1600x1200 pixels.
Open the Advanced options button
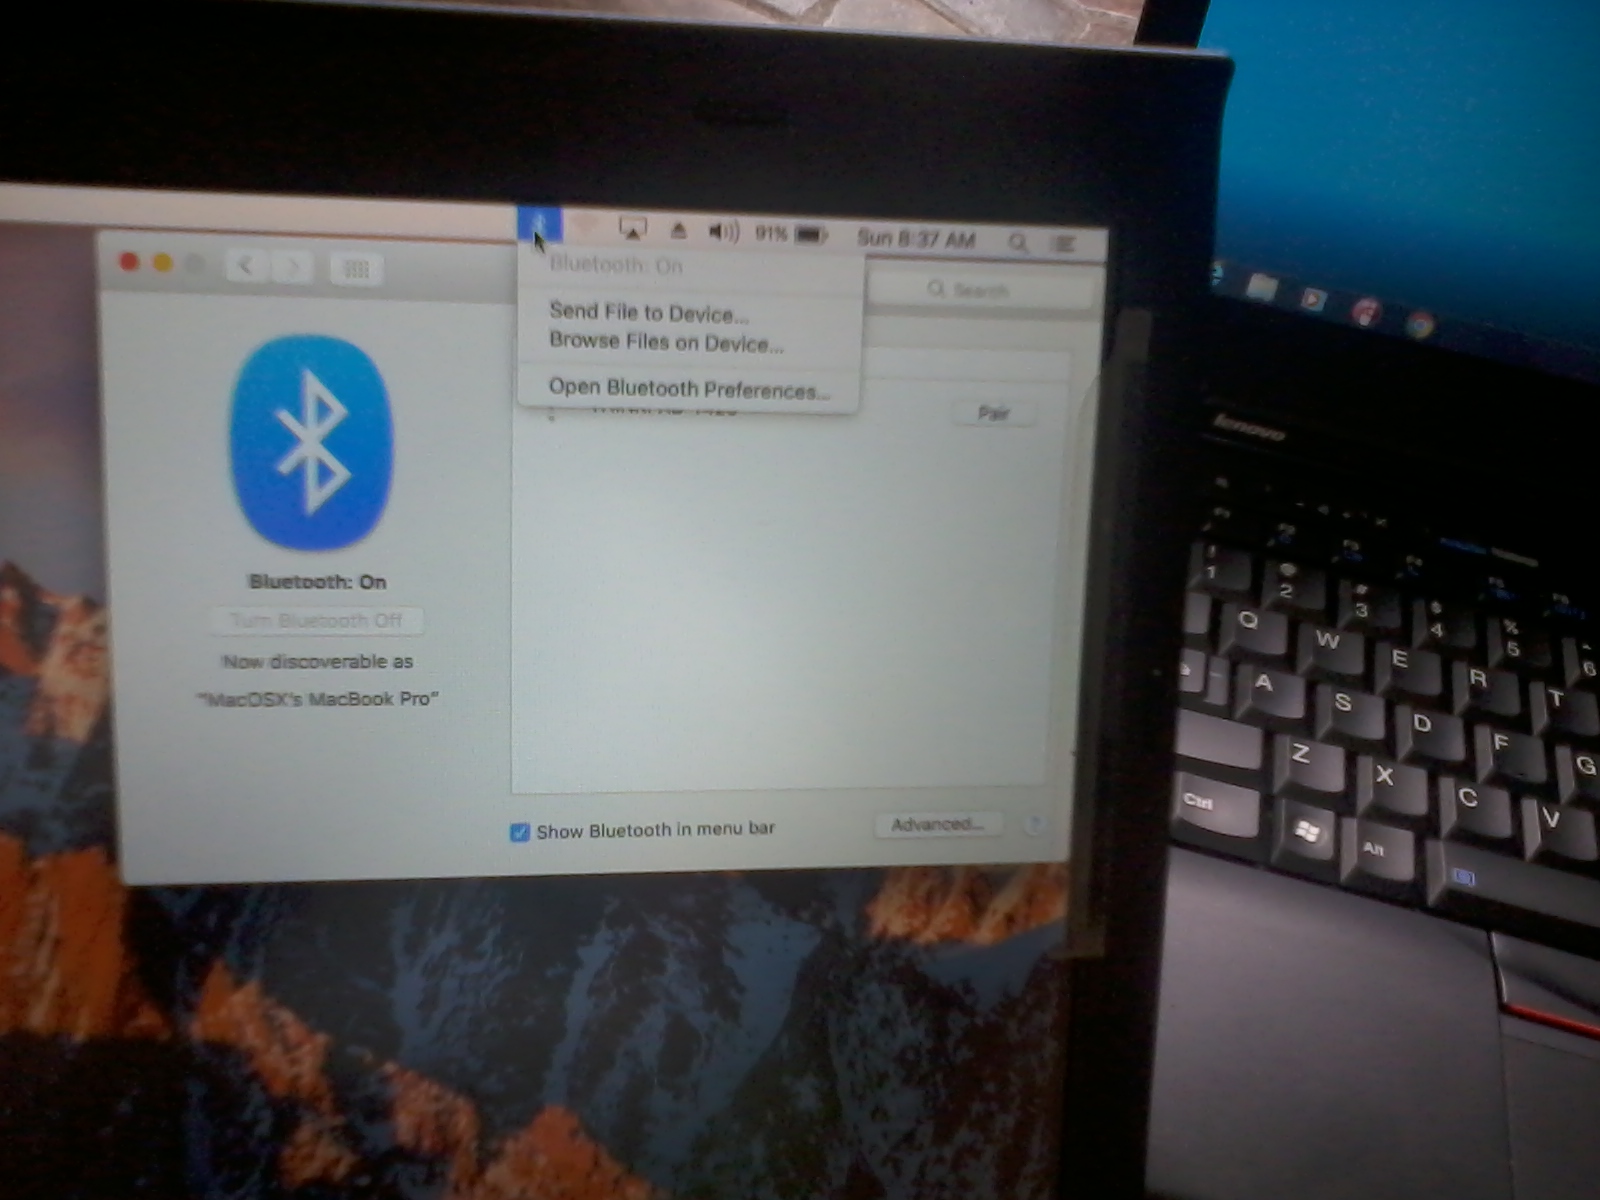pyautogui.click(x=937, y=825)
